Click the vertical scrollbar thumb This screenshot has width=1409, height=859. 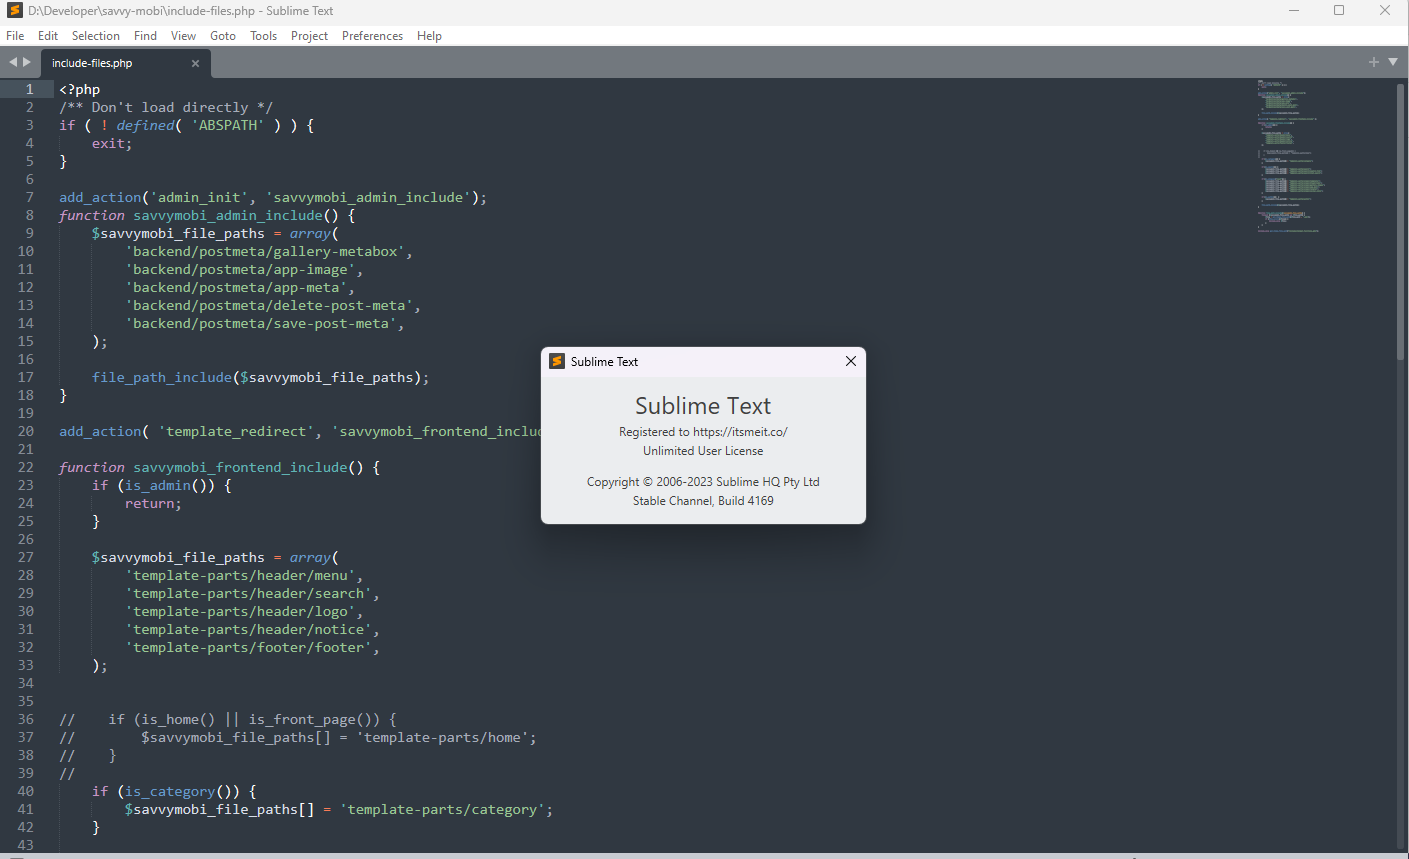click(1400, 221)
